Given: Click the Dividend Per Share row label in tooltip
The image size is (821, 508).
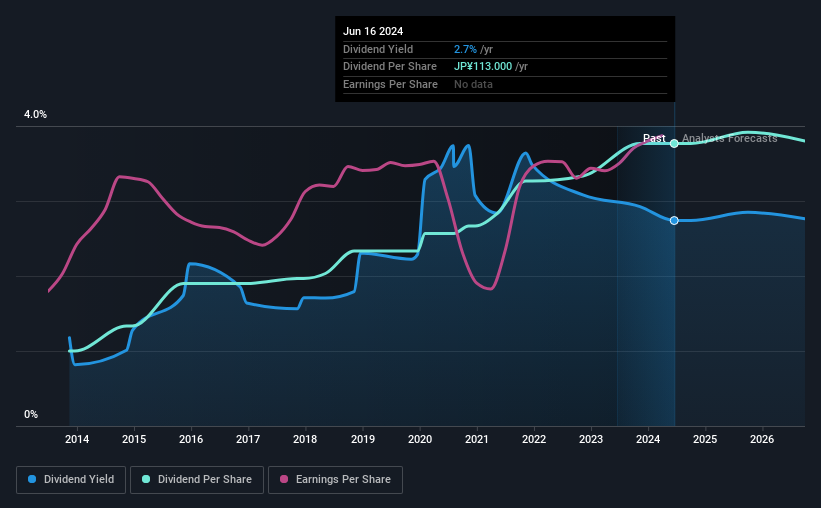Looking at the screenshot, I should [x=390, y=67].
